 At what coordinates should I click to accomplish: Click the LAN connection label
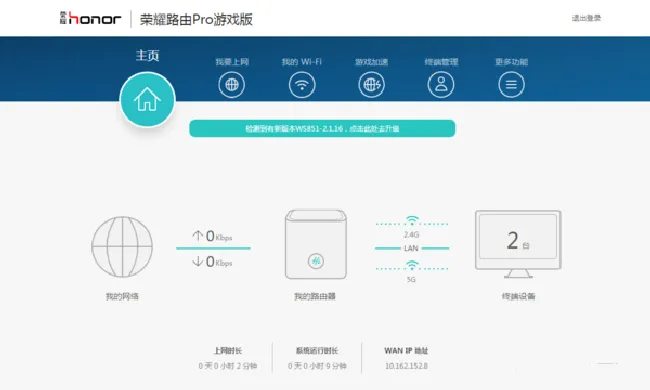[411, 248]
